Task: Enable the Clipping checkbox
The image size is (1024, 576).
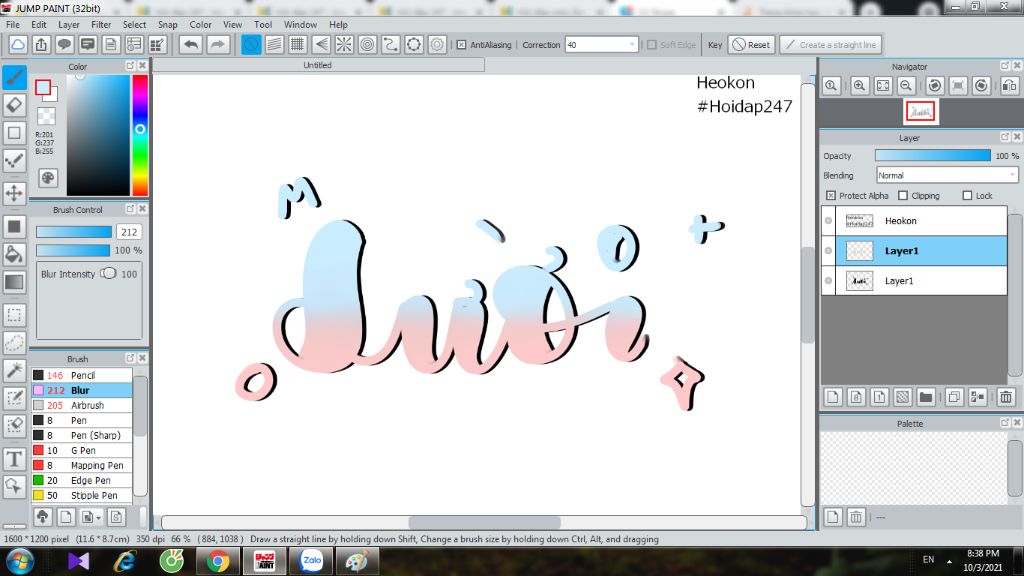Action: tap(903, 195)
